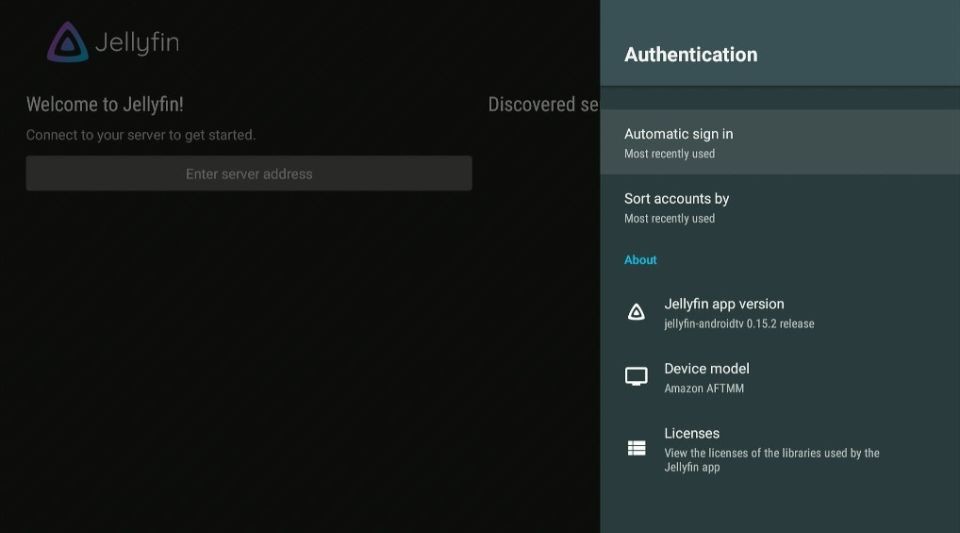Click the Jellyfin app version row

click(780, 313)
